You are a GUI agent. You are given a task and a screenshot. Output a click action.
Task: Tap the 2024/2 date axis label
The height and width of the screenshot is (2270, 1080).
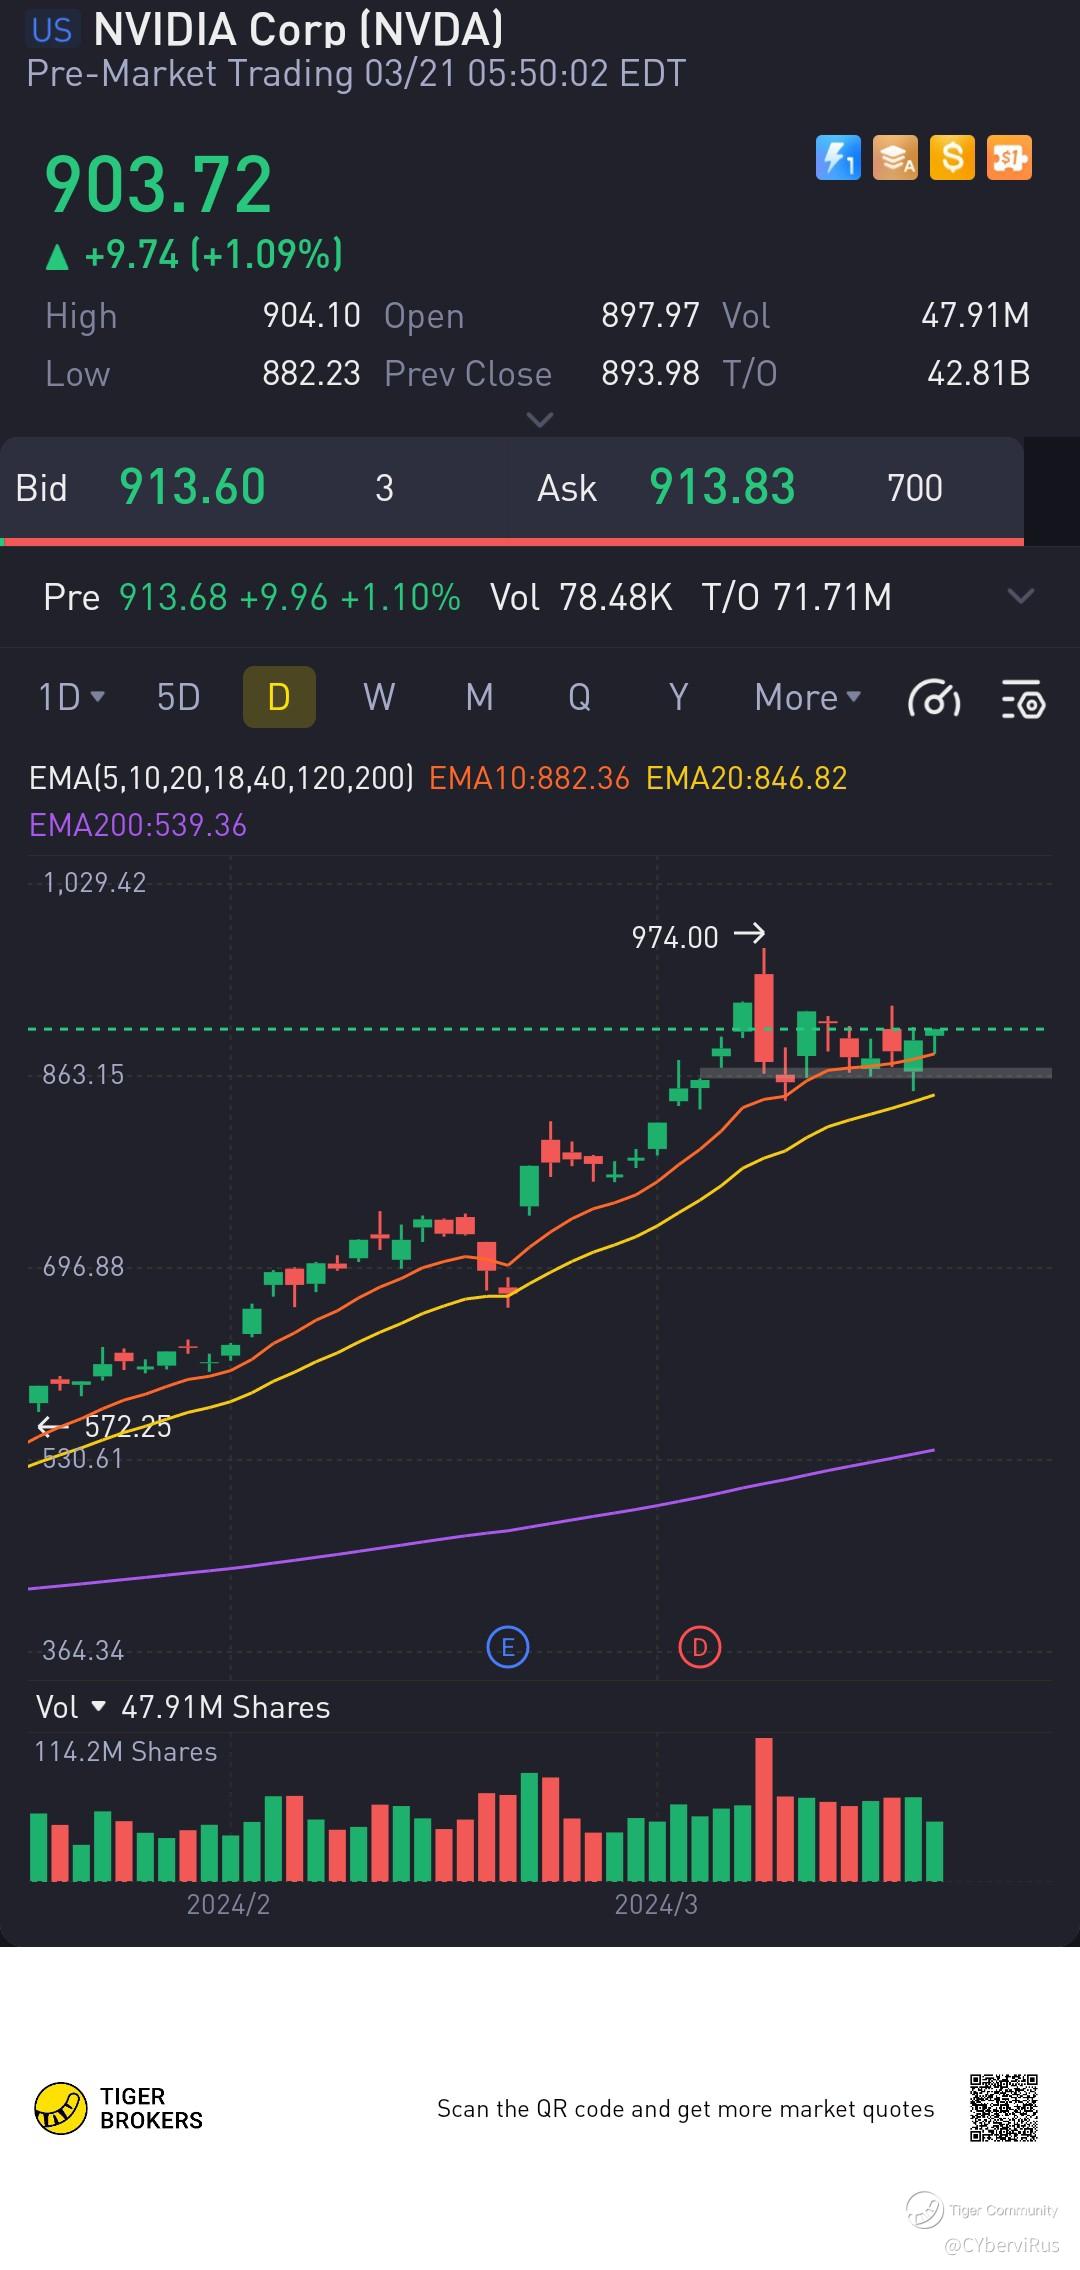228,1905
